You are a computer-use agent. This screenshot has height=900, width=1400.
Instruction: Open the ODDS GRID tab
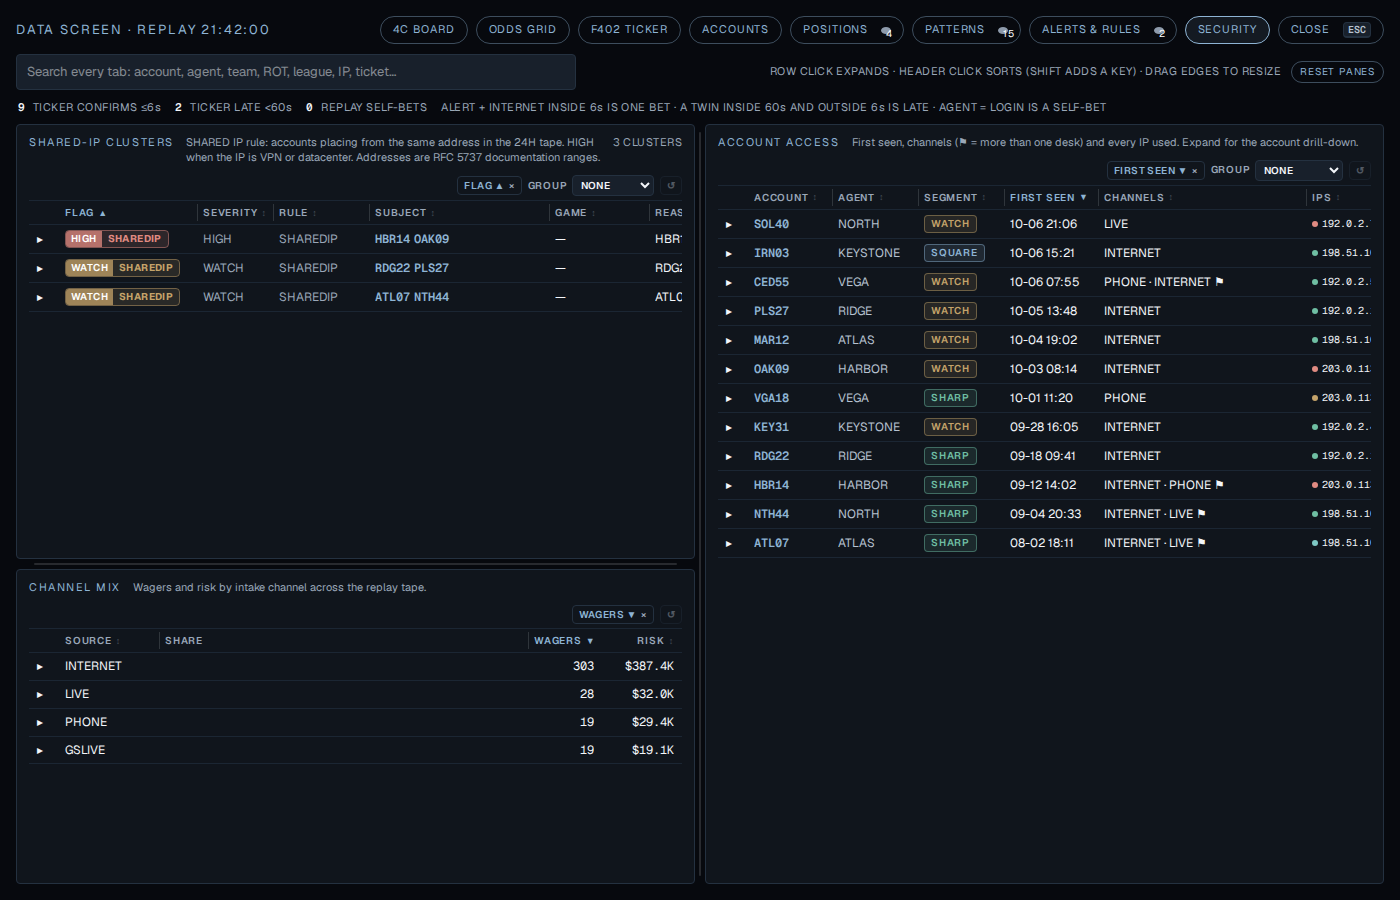[523, 30]
